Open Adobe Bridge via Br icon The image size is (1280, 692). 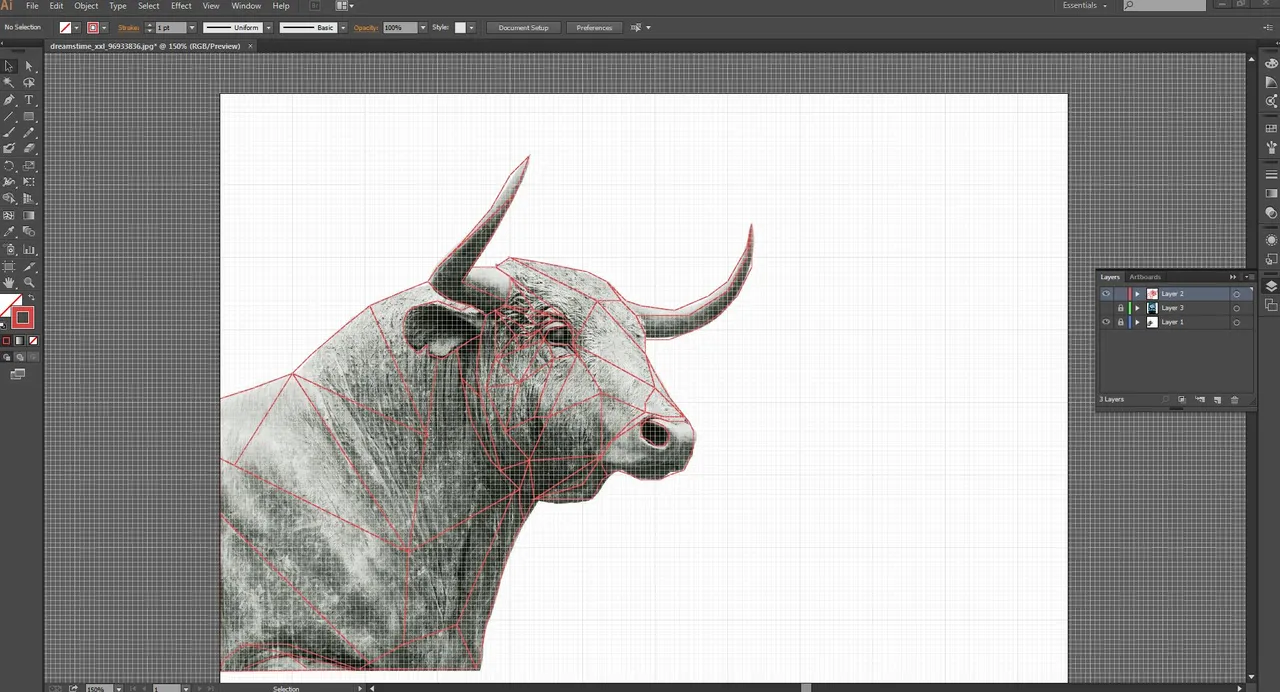(314, 6)
